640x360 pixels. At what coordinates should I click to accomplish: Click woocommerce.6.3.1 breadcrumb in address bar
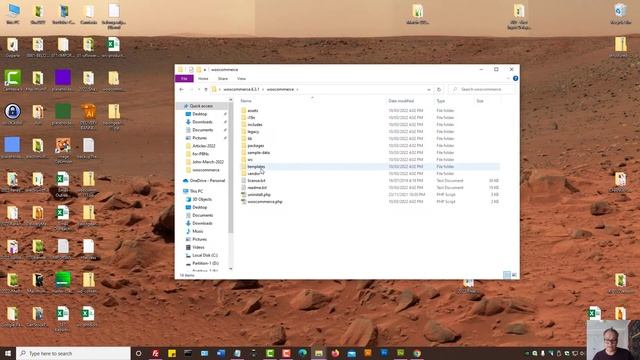pyautogui.click(x=241, y=89)
